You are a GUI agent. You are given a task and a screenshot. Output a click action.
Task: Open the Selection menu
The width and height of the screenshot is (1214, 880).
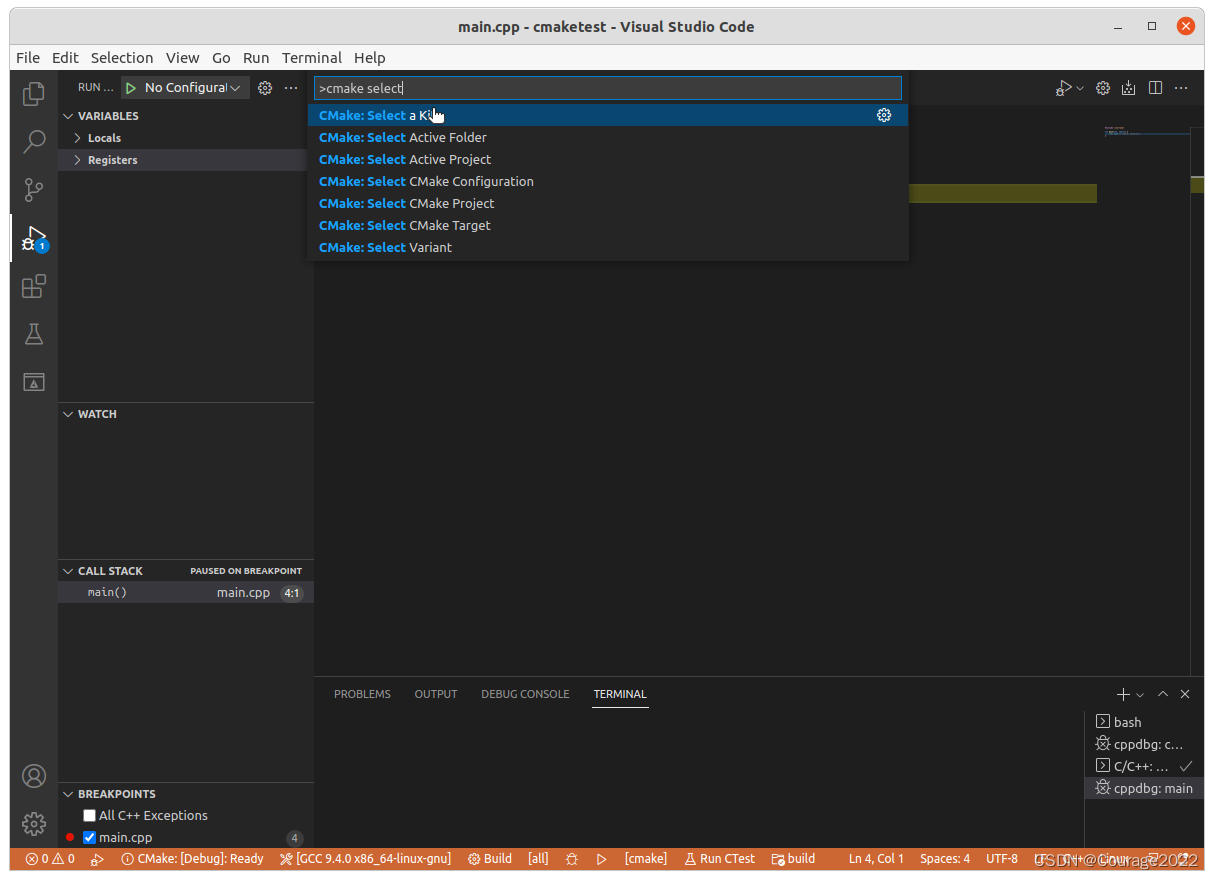click(x=122, y=58)
